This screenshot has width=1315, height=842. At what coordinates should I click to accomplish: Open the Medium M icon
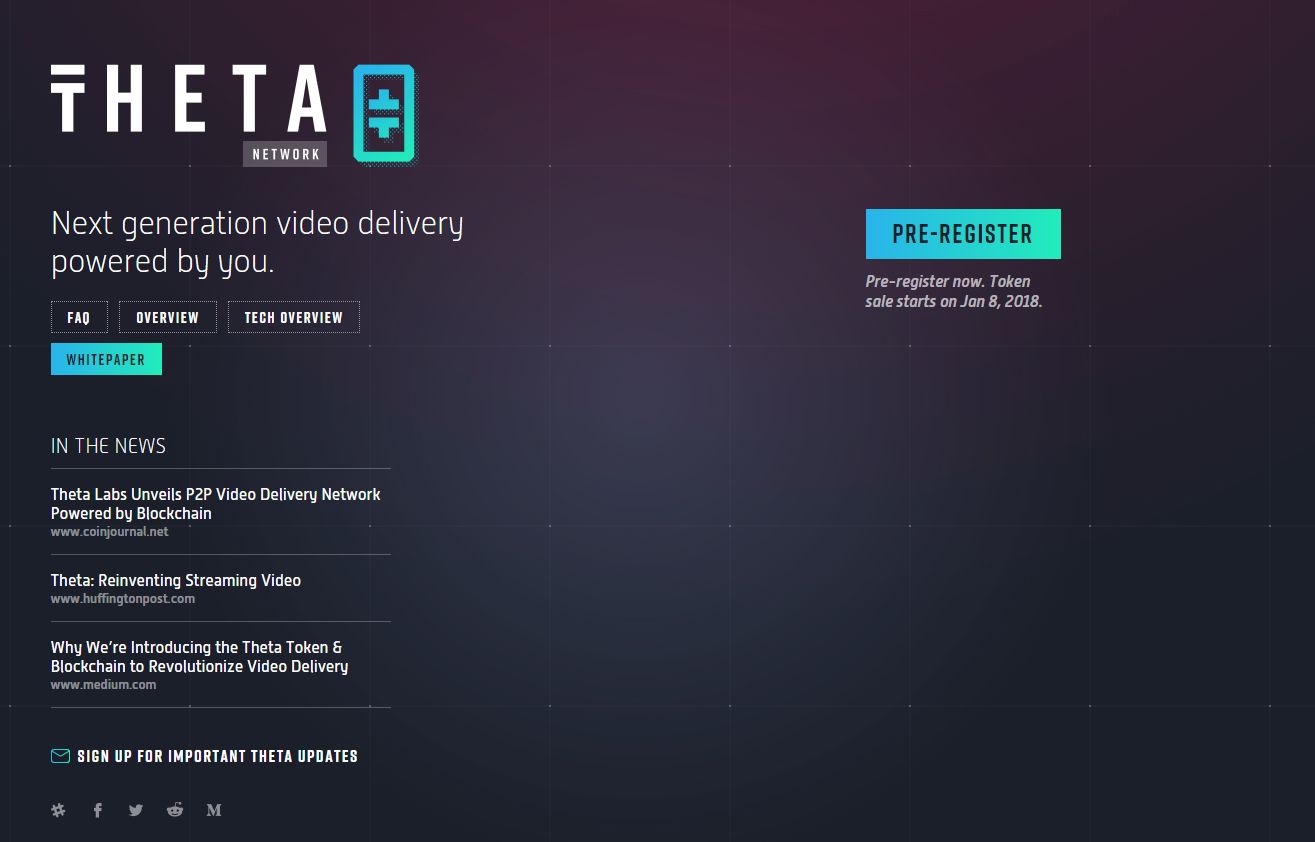pos(214,810)
